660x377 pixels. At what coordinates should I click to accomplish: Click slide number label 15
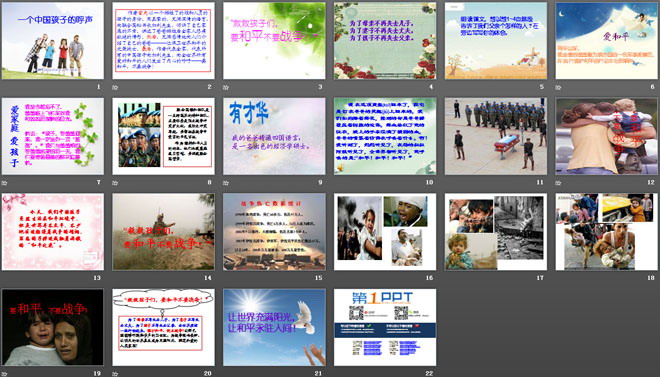tap(319, 278)
